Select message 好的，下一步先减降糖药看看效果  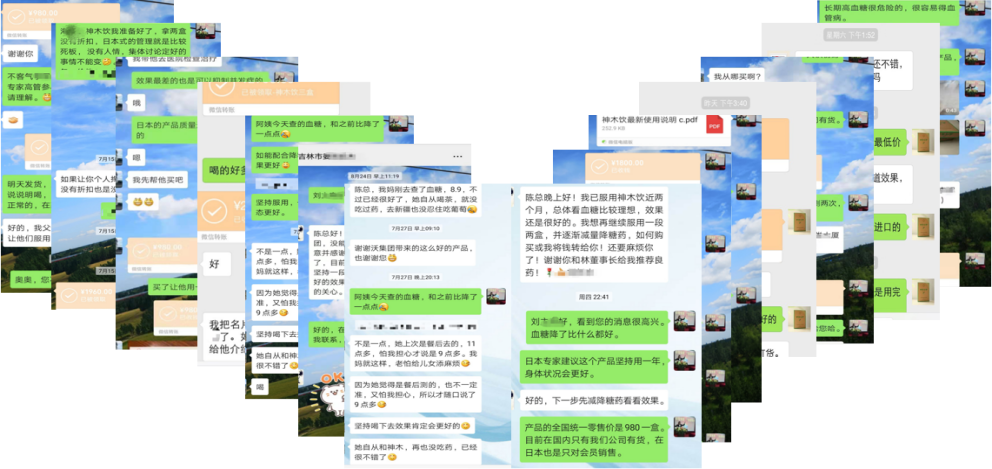[x=595, y=401]
